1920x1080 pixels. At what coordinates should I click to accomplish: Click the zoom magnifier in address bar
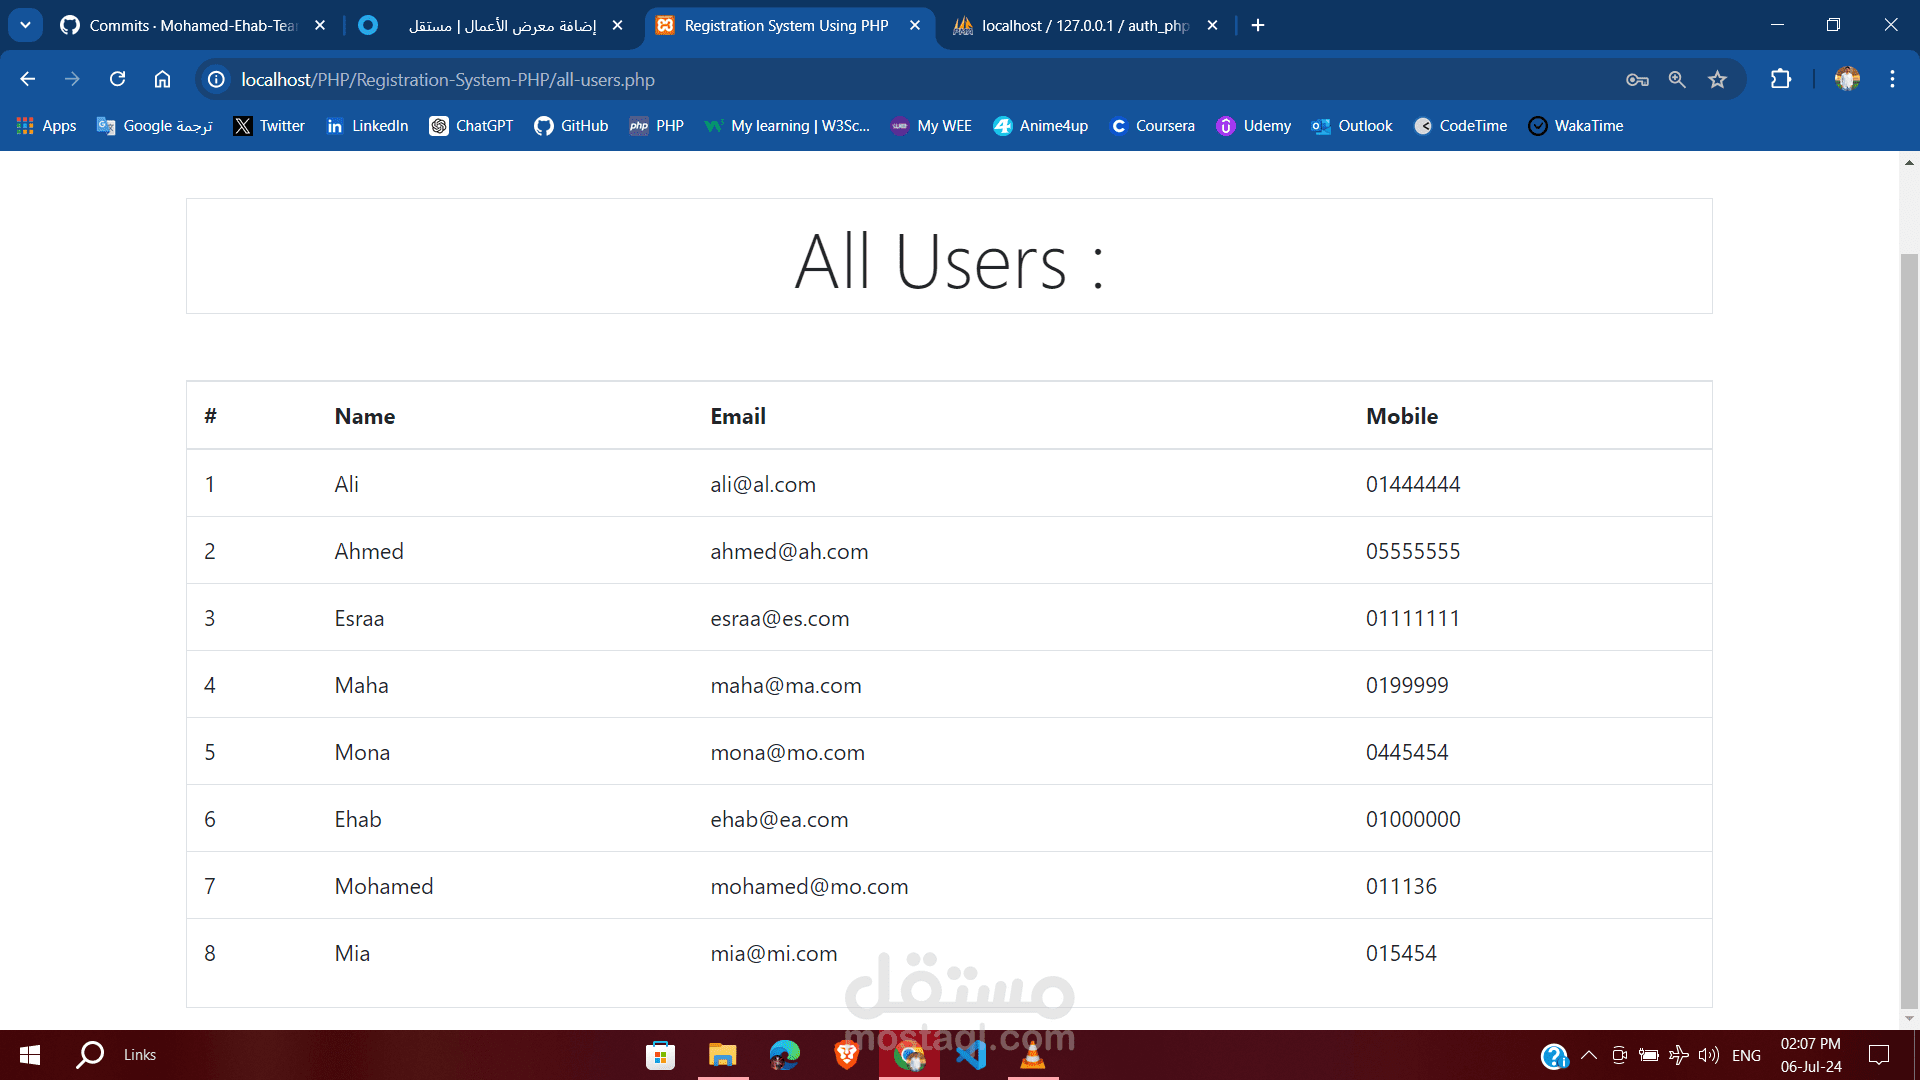click(x=1677, y=79)
